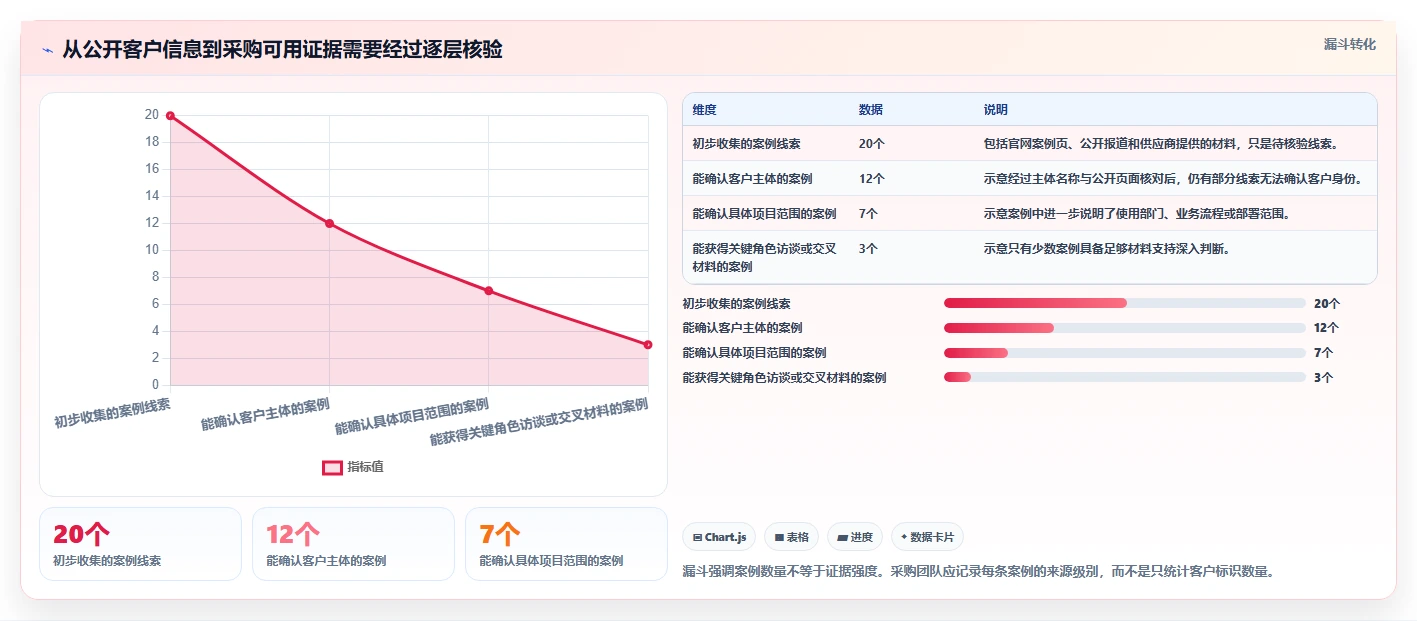Click the description starting 示意只有少数案例
Screen dimensions: 1417x621
click(1107, 249)
